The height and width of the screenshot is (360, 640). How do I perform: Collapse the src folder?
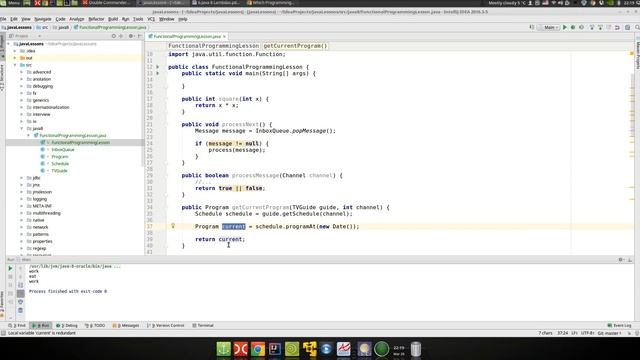tap(15, 65)
